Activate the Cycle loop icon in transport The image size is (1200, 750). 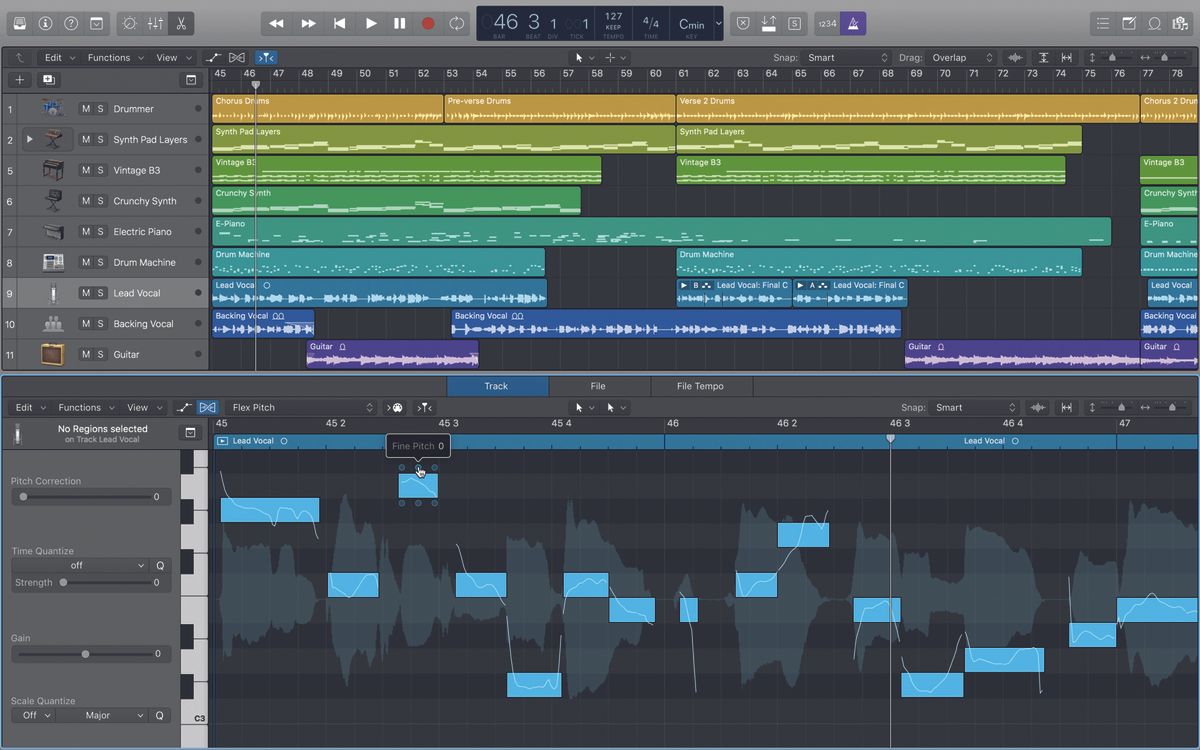(457, 23)
